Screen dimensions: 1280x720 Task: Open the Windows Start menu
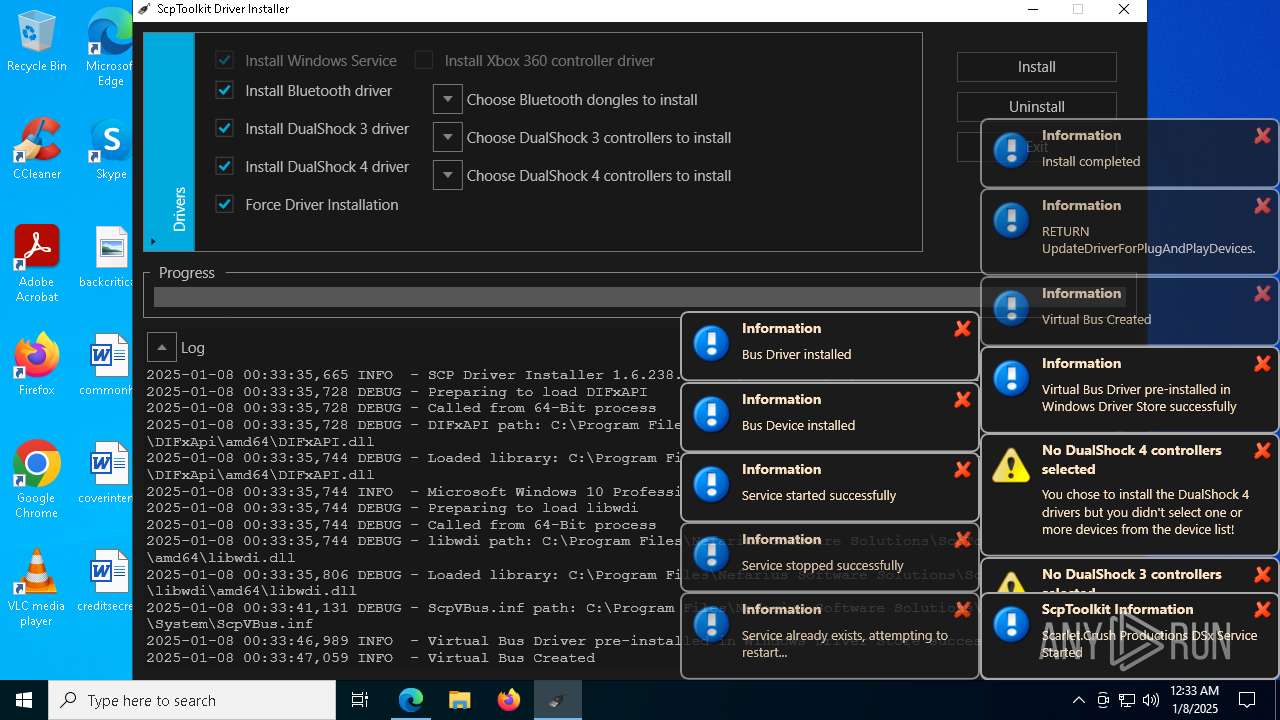24,700
